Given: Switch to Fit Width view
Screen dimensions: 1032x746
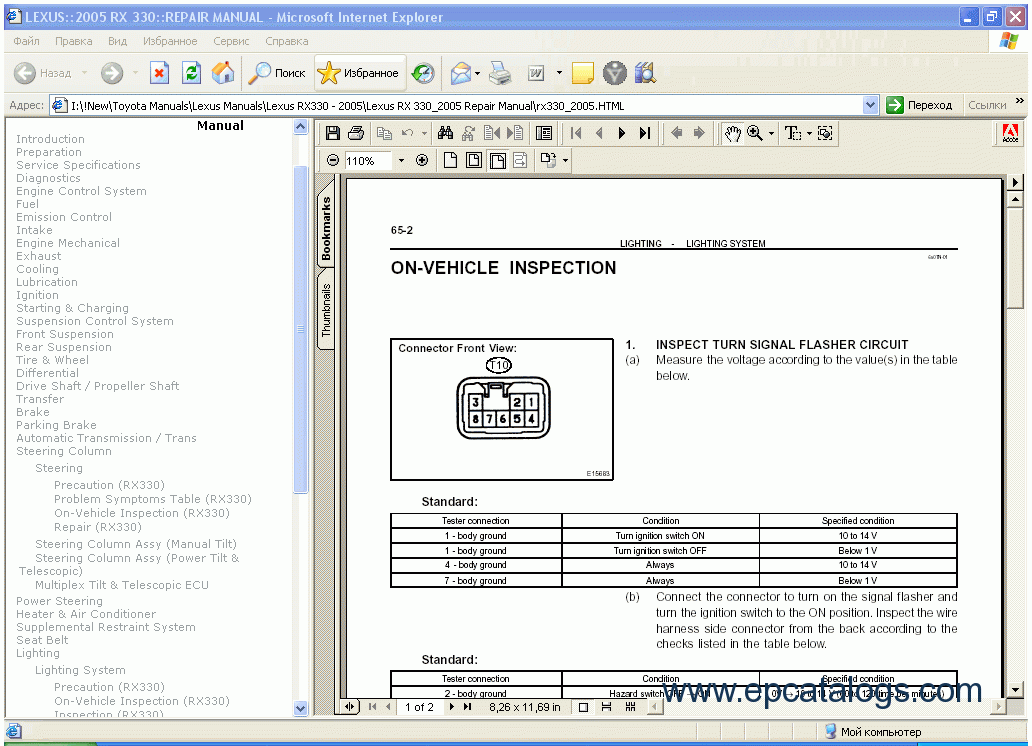Looking at the screenshot, I should [498, 160].
